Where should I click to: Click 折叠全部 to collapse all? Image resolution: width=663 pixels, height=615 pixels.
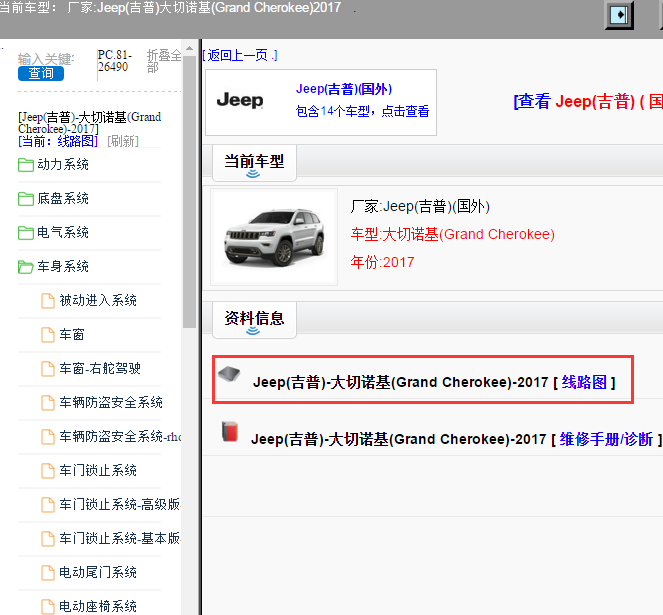coord(164,61)
